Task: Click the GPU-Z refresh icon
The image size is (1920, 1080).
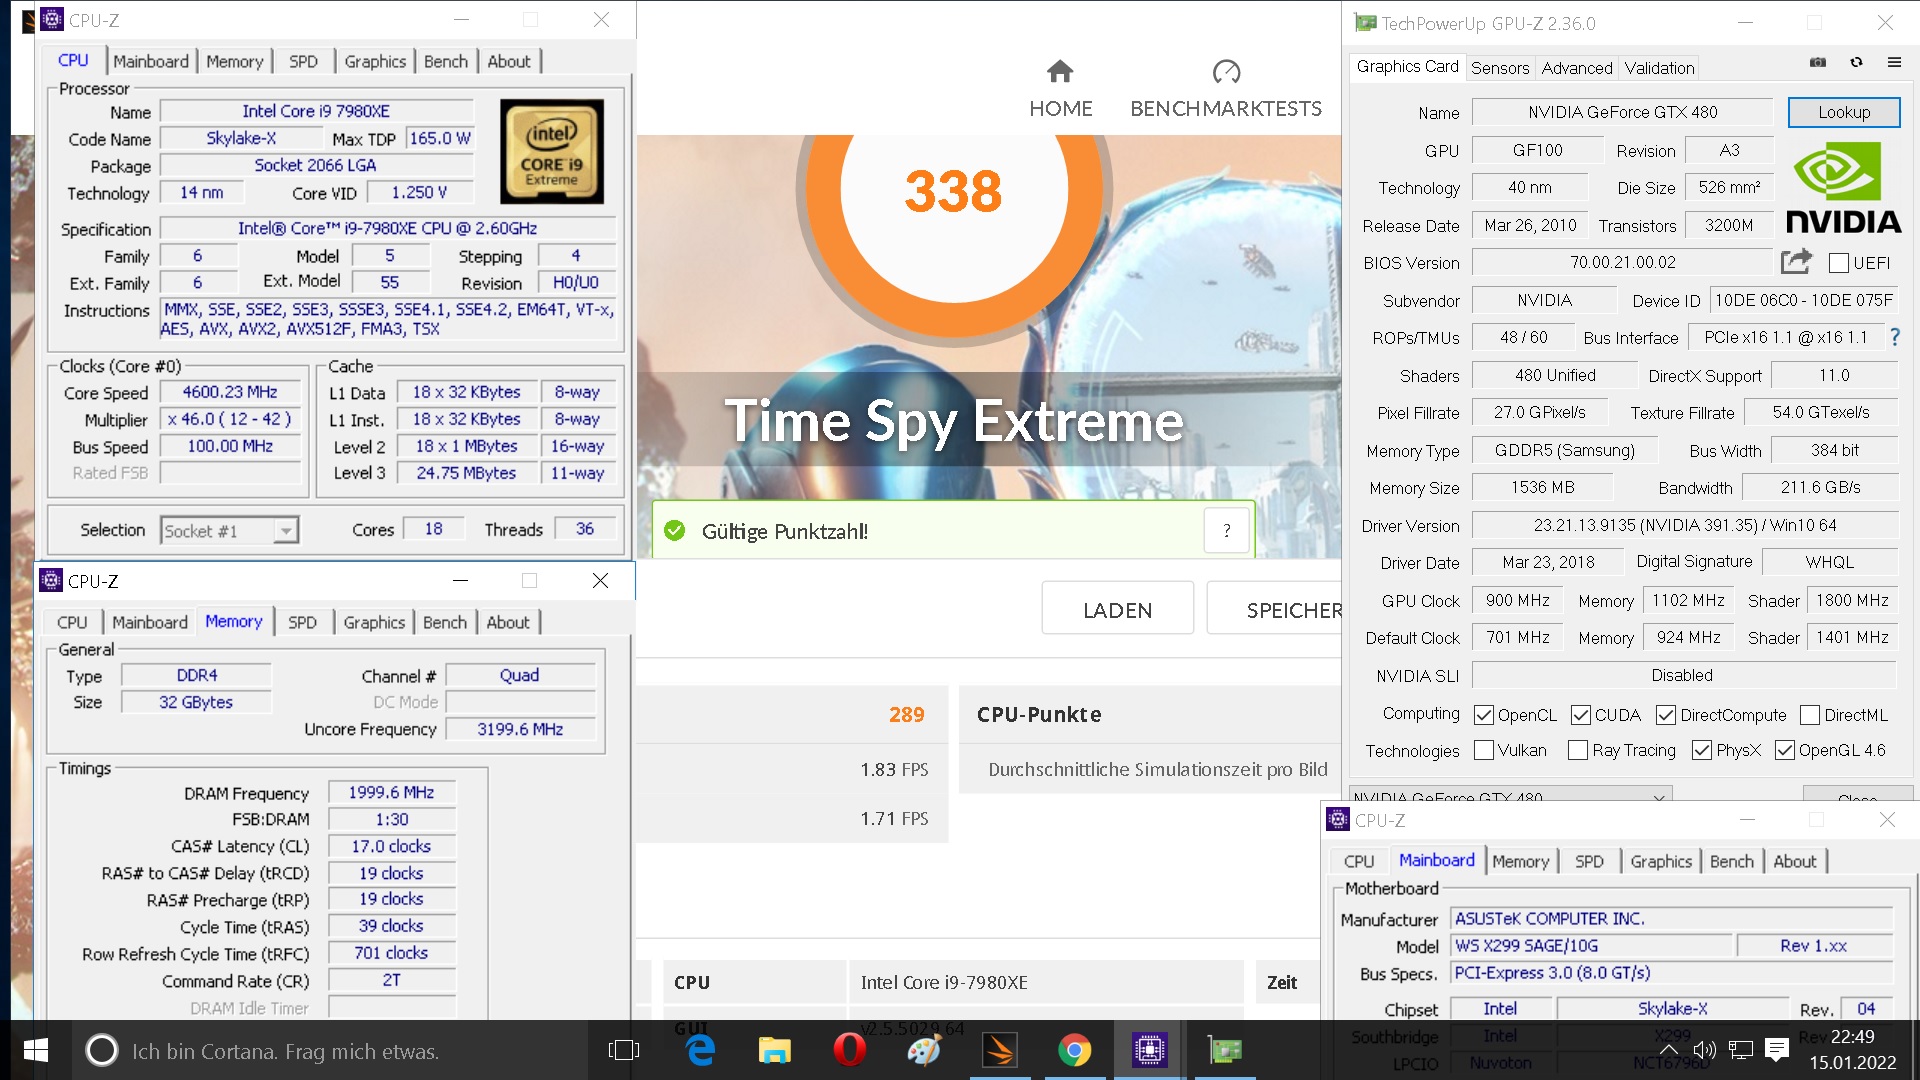Action: tap(1856, 62)
